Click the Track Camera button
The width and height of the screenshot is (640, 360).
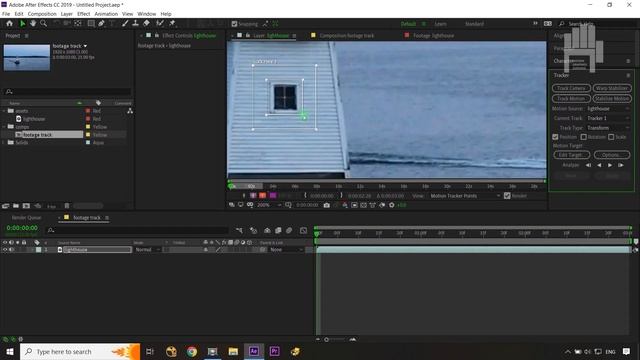tap(571, 88)
